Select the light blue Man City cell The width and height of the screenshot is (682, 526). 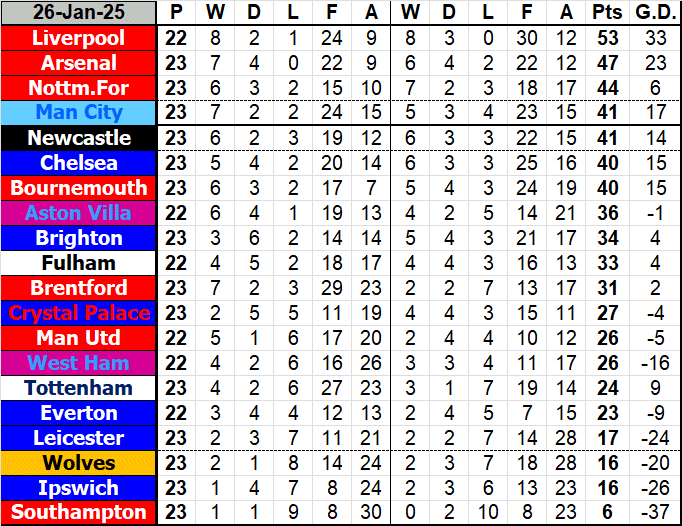[79, 113]
